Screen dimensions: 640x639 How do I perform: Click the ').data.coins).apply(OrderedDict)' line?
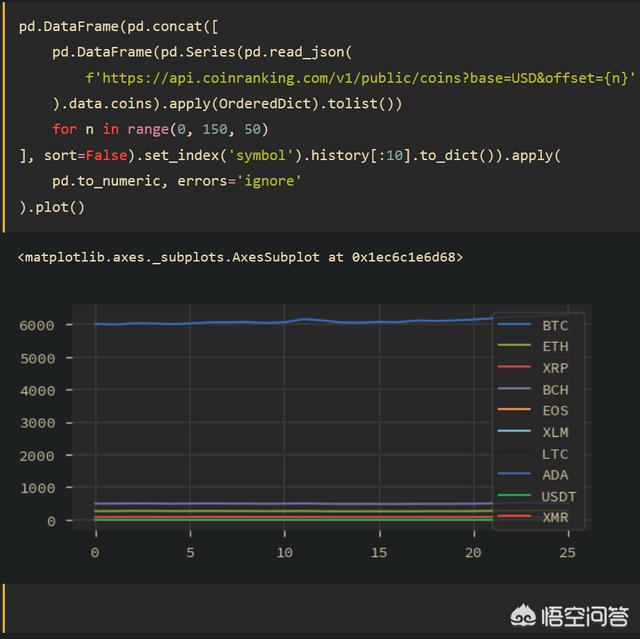pos(227,104)
